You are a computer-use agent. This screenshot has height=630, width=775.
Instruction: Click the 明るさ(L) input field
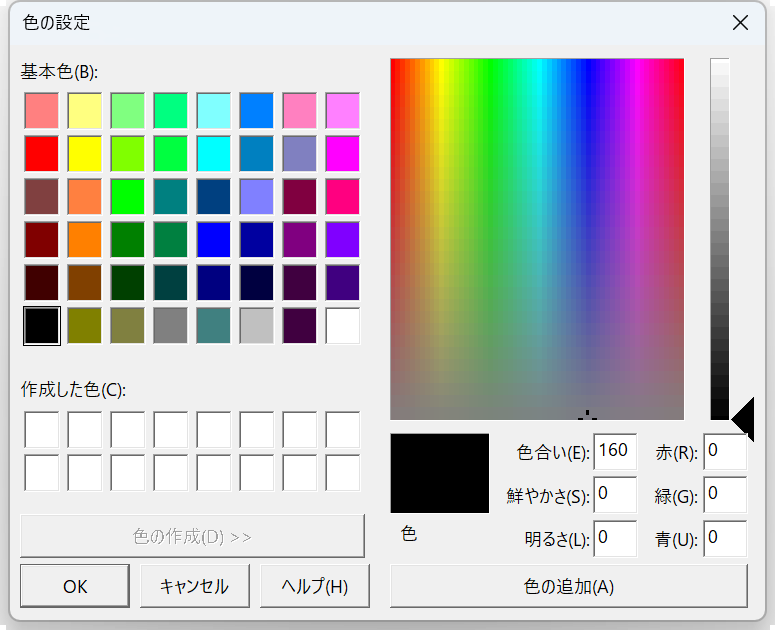pos(615,538)
